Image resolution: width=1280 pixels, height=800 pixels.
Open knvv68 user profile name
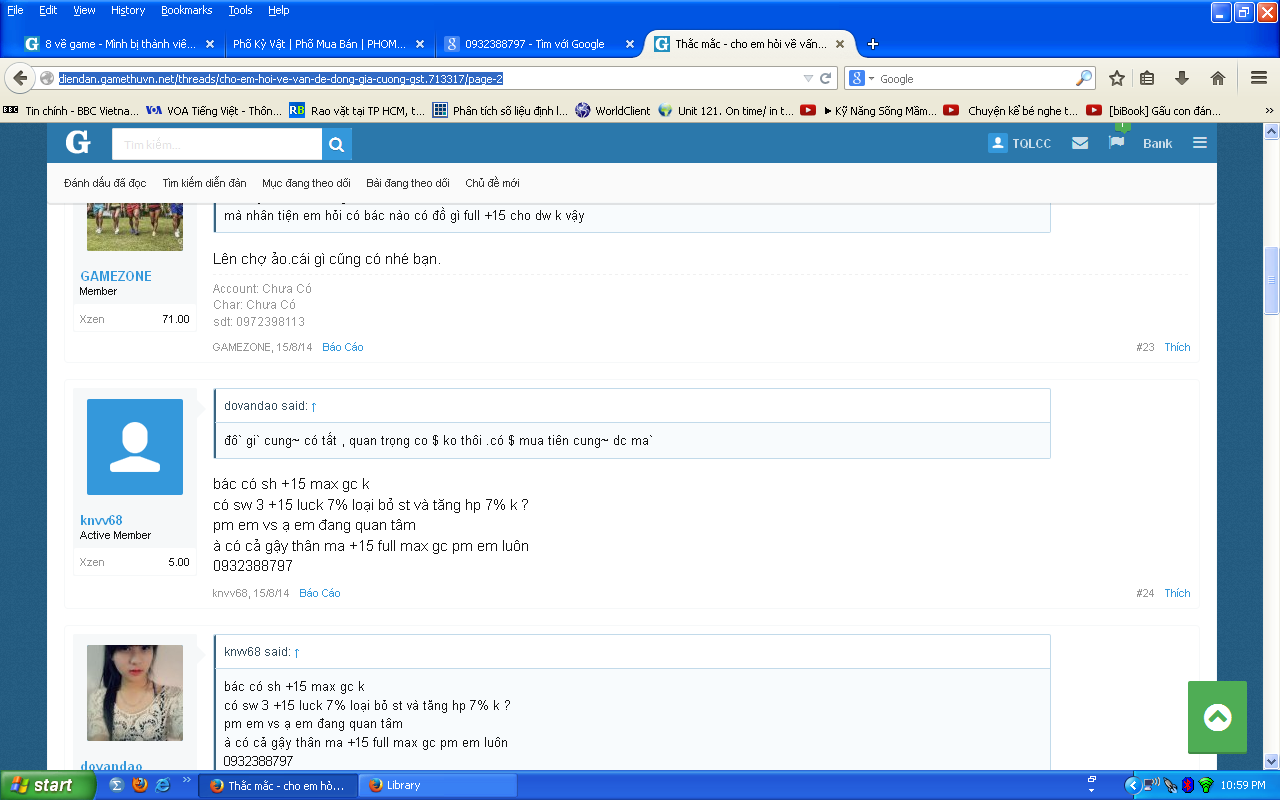[x=101, y=520]
